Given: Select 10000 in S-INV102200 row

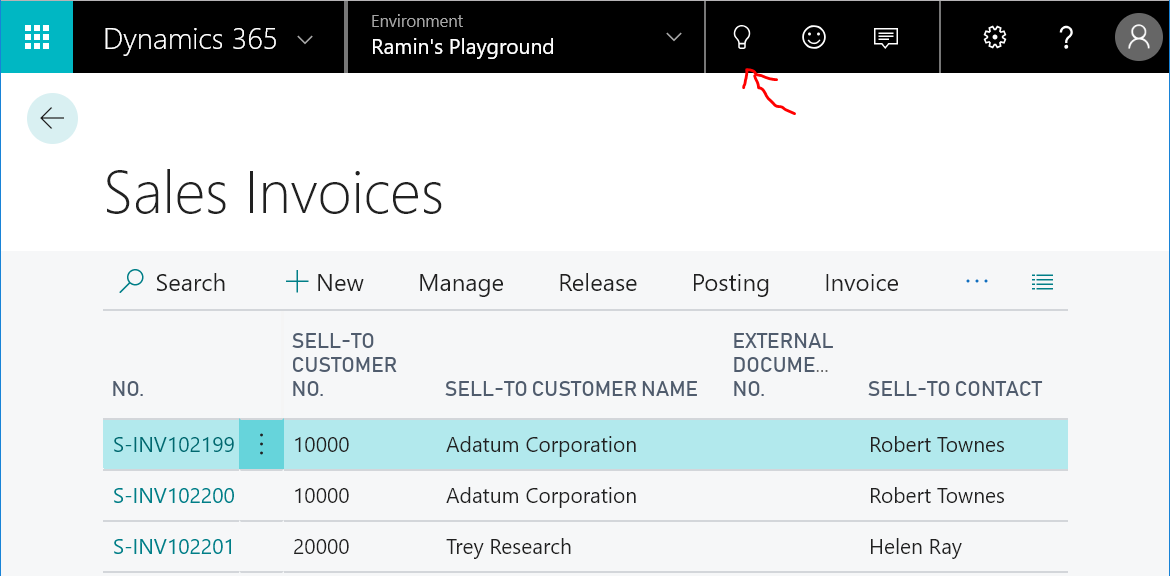Looking at the screenshot, I should pyautogui.click(x=322, y=496).
